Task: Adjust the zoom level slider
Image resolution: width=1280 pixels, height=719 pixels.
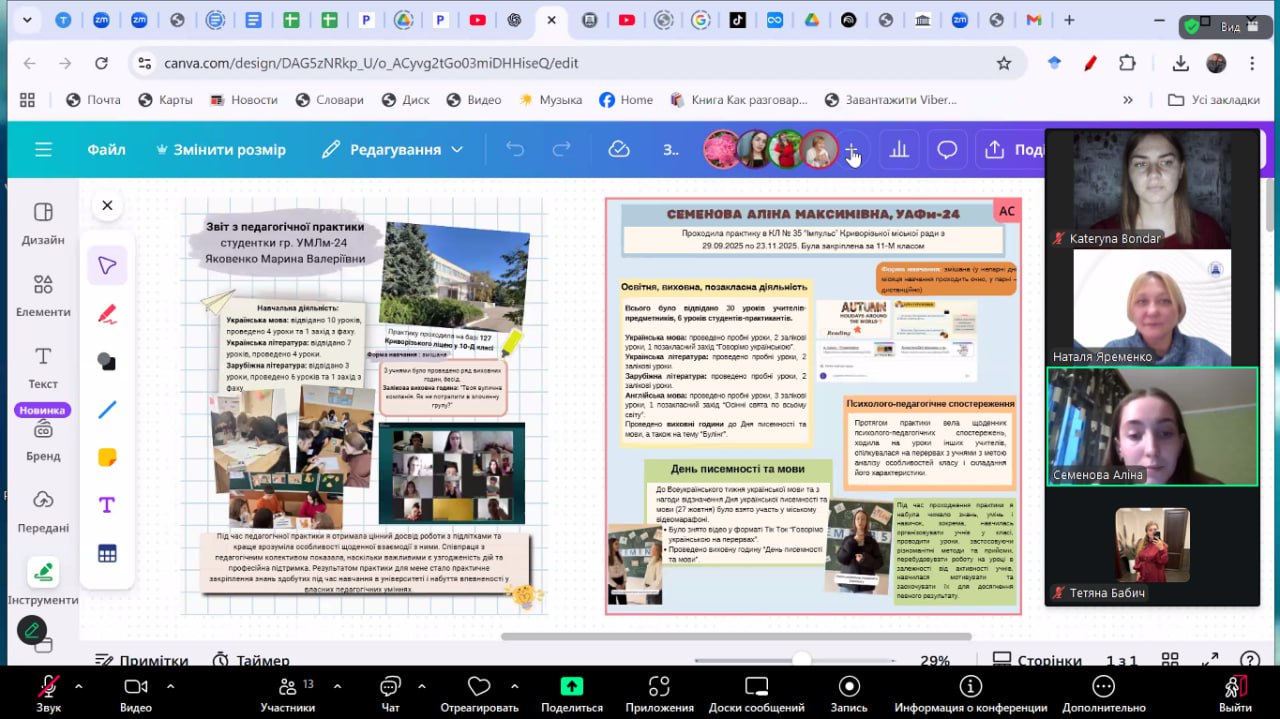Action: (x=801, y=660)
